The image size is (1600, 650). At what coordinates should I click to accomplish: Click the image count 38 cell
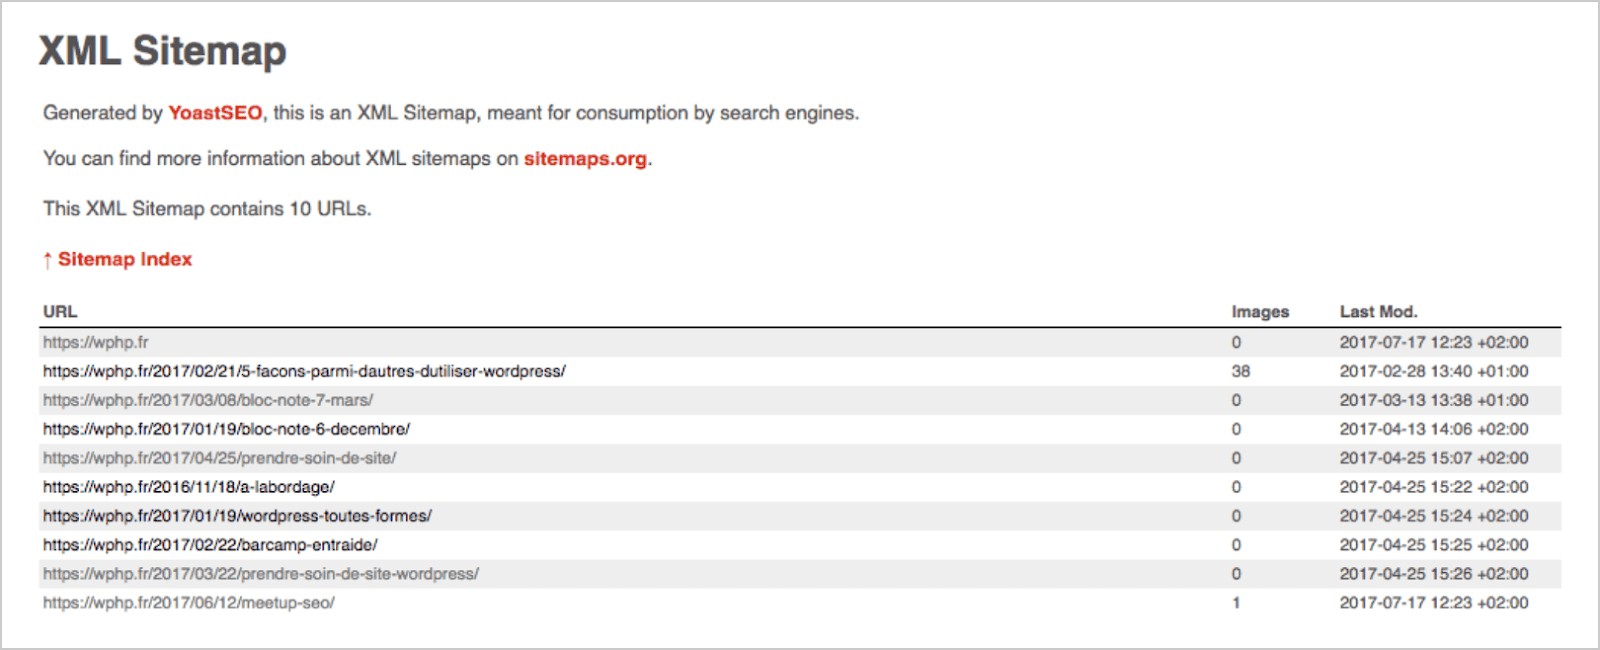(x=1241, y=371)
